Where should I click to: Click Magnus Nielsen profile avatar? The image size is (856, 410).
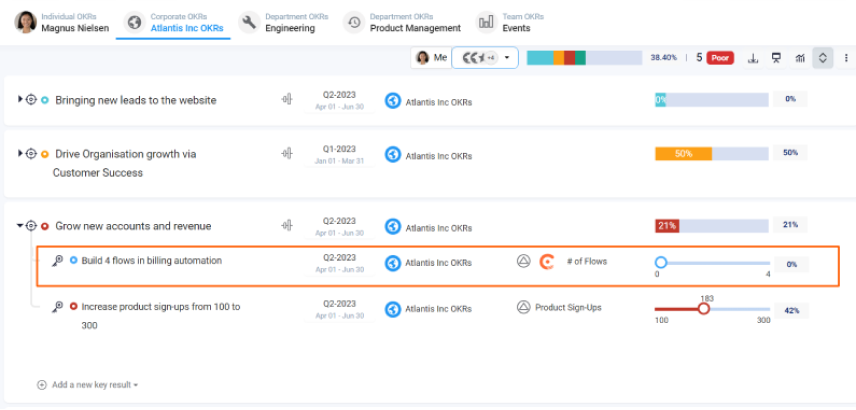[26, 22]
